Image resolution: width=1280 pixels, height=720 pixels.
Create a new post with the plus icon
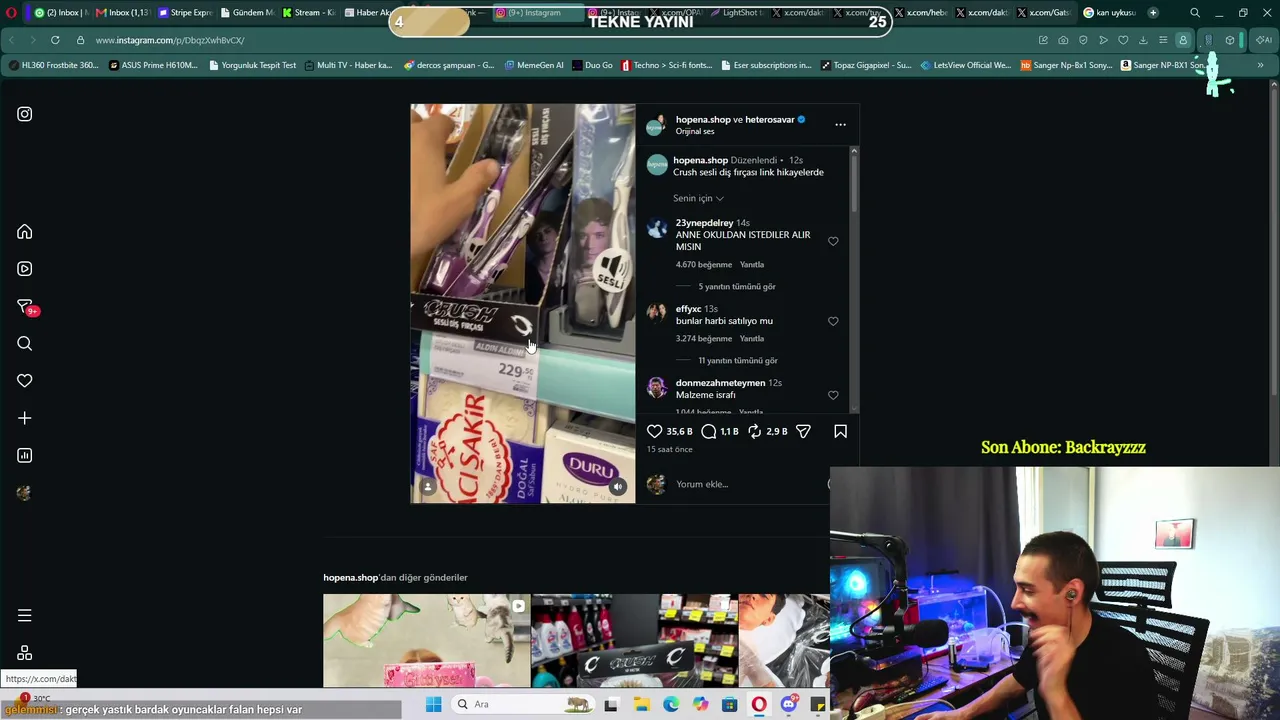click(25, 418)
